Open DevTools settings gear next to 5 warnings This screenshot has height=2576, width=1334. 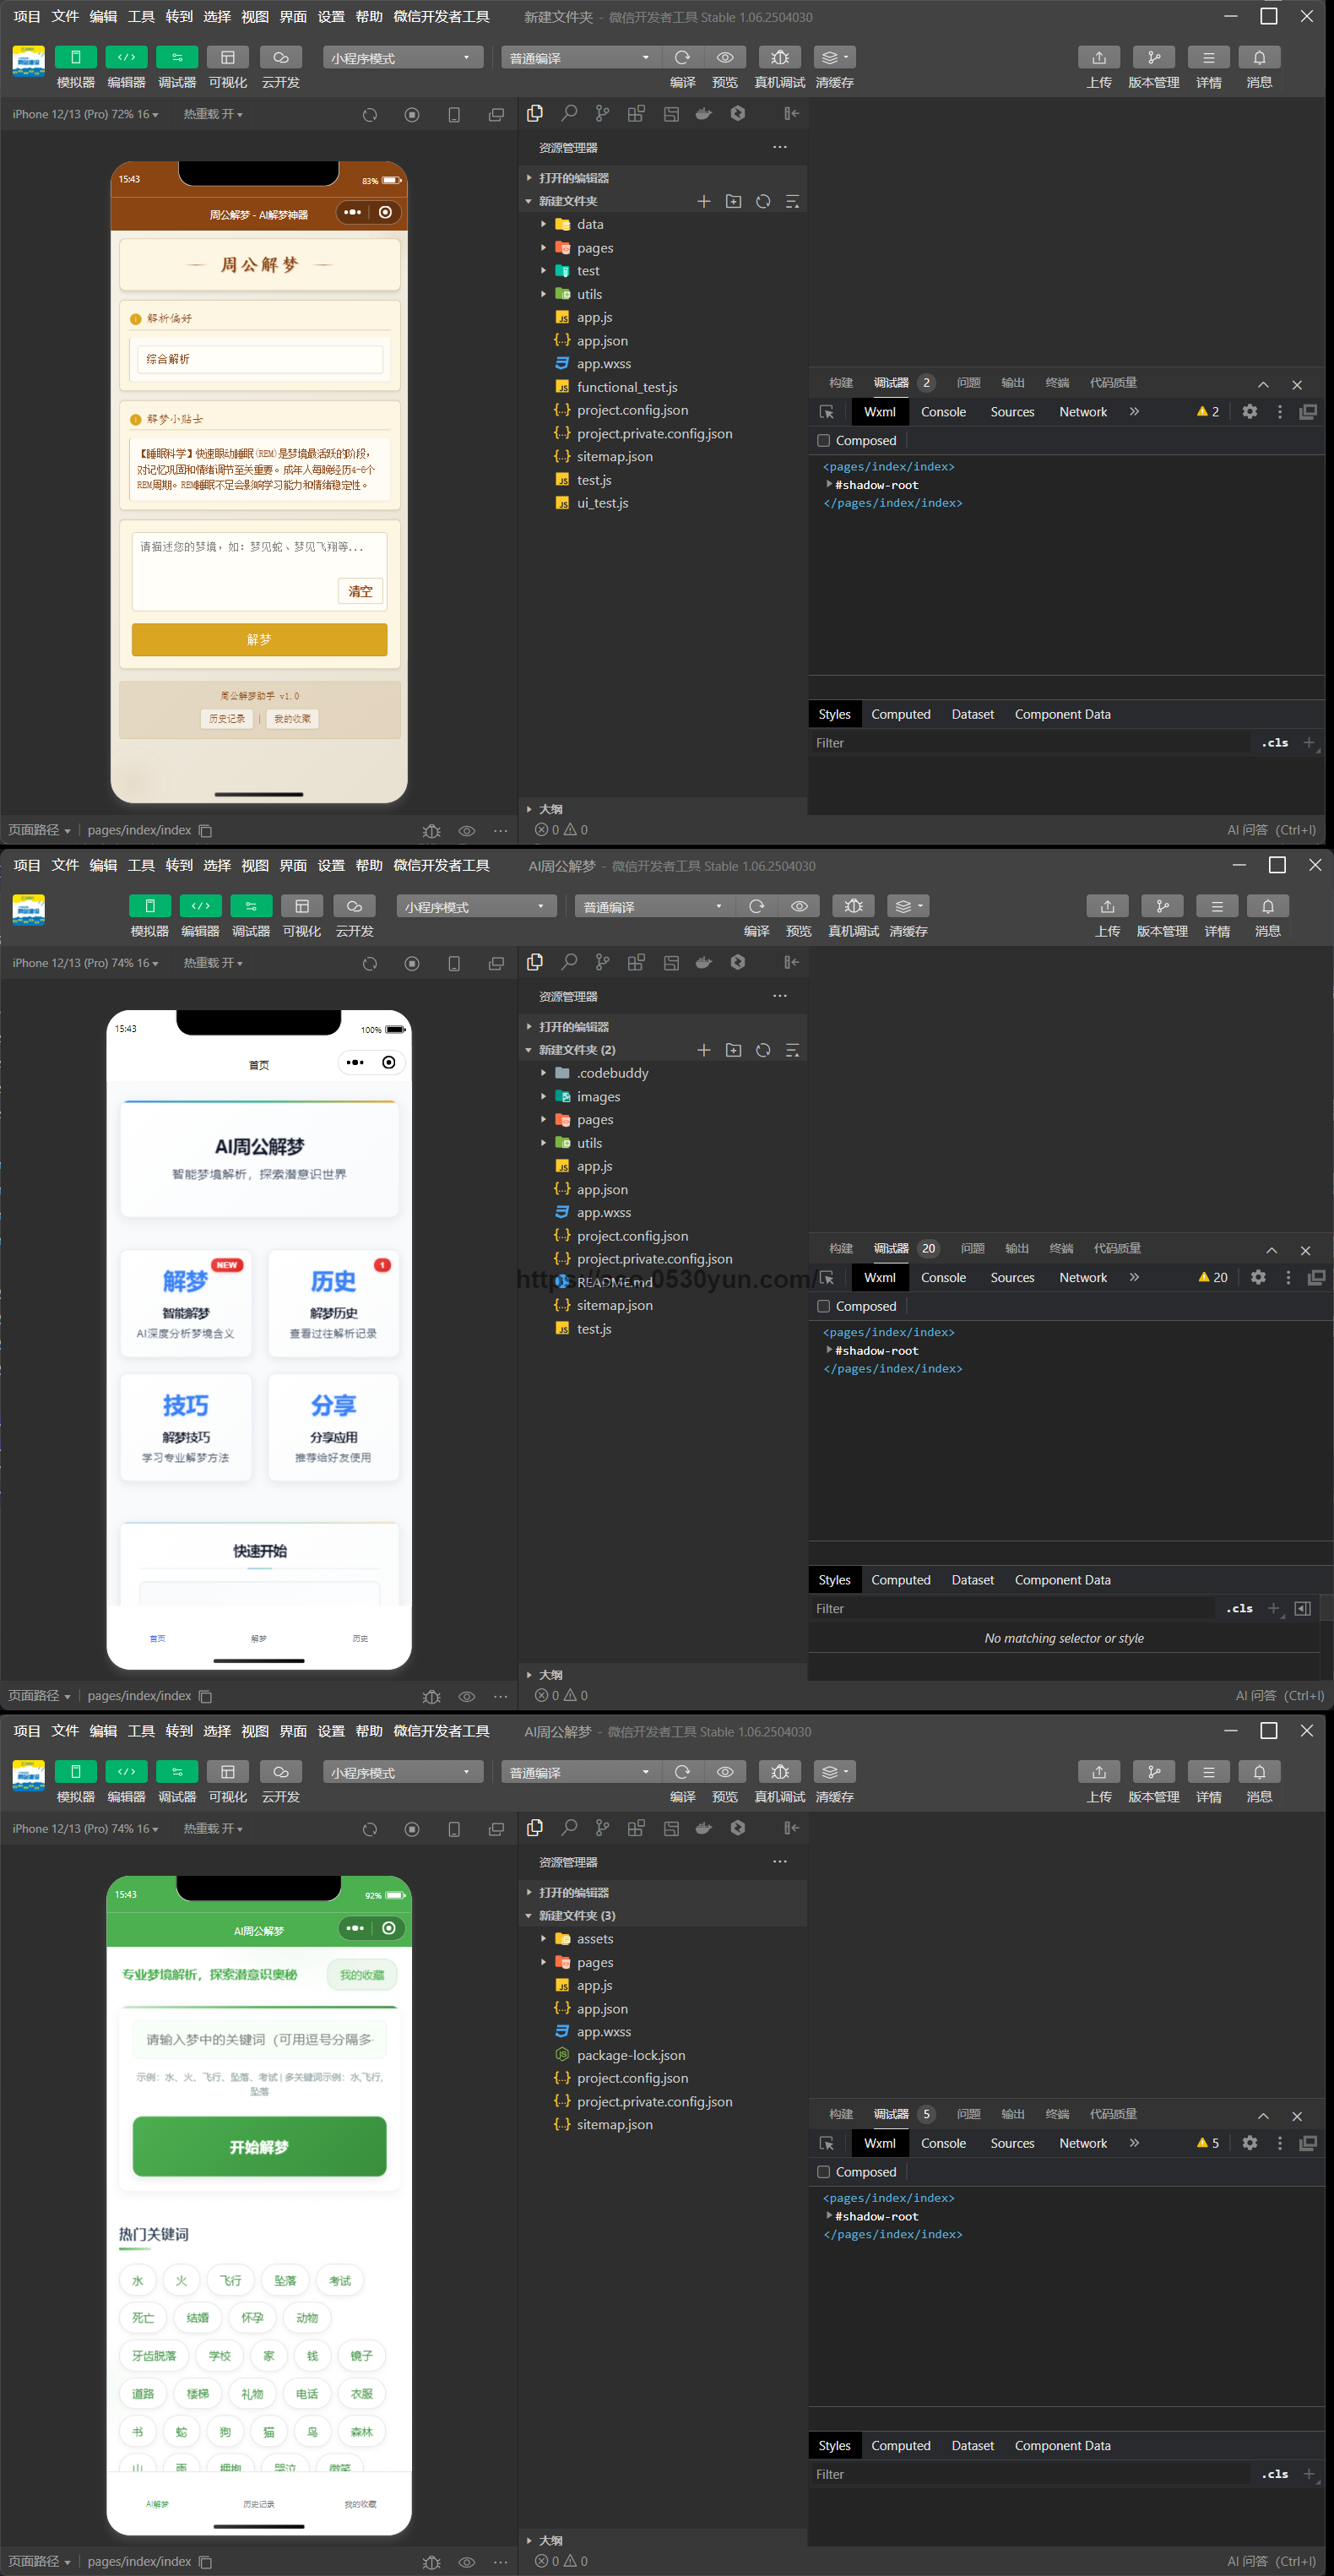[x=1249, y=2143]
